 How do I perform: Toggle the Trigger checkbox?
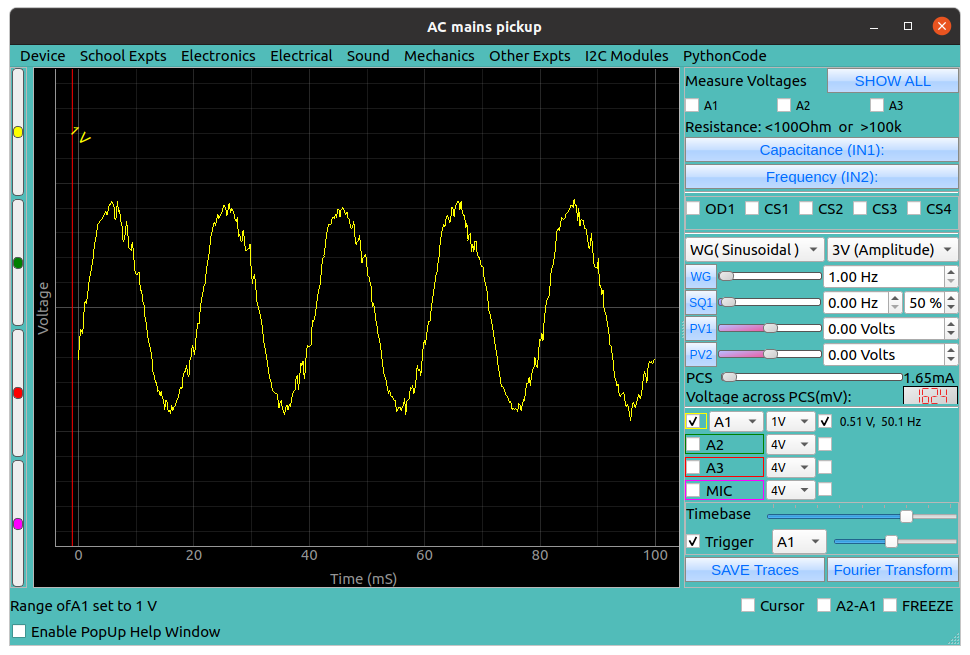pyautogui.click(x=693, y=541)
